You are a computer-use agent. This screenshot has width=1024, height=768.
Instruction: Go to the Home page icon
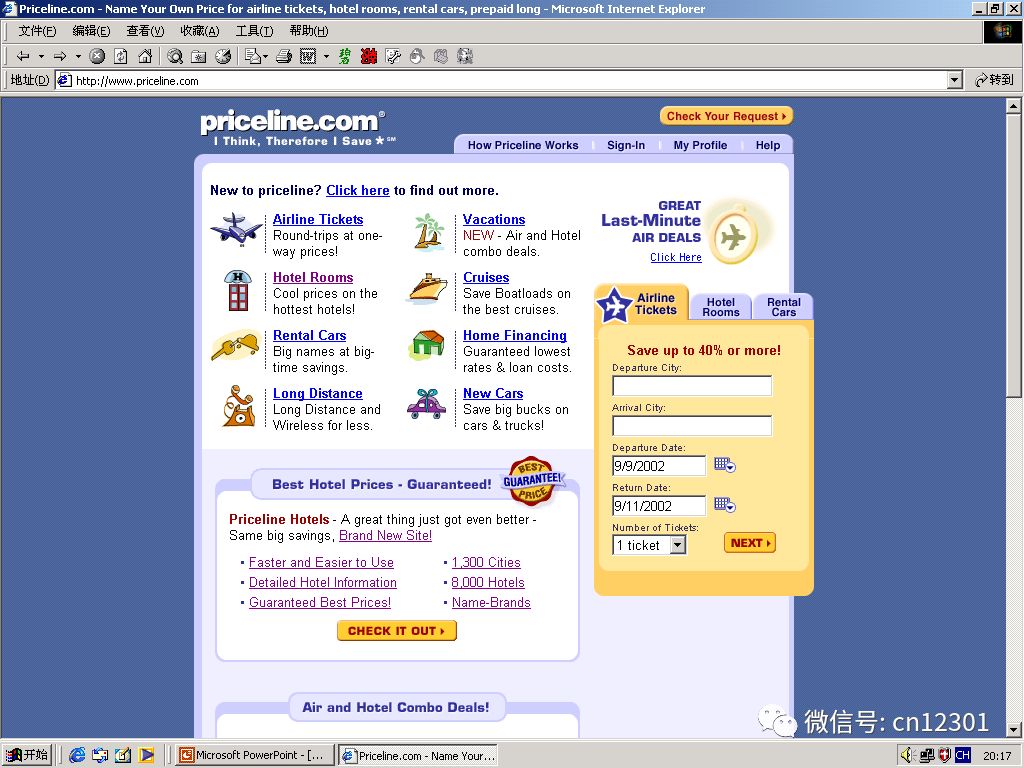coord(145,57)
